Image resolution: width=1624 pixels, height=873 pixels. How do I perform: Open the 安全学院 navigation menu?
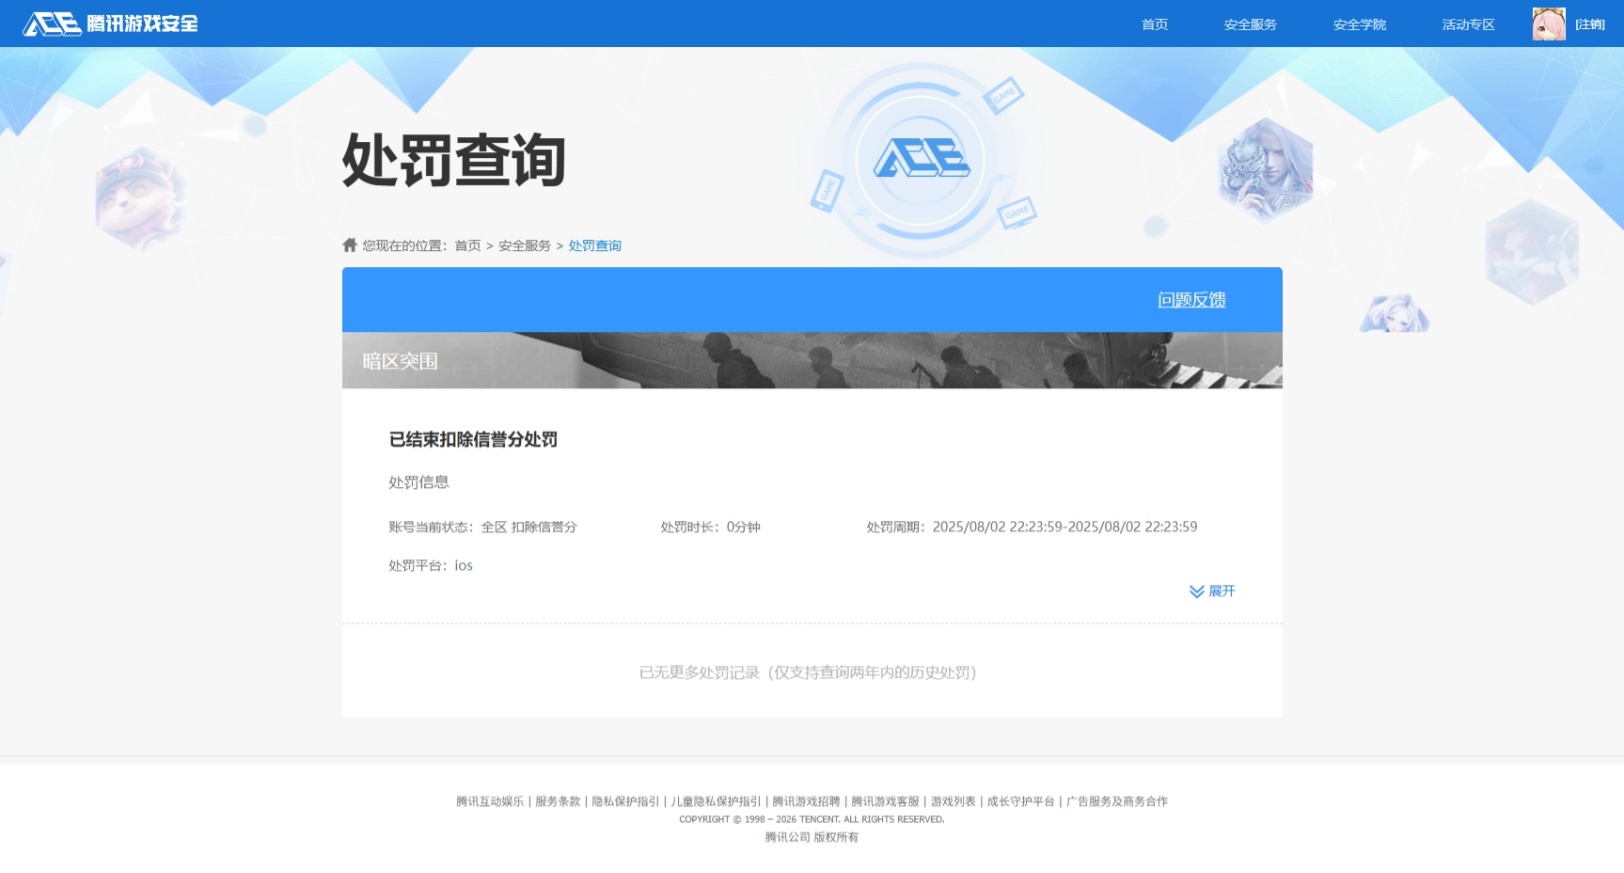(1359, 24)
